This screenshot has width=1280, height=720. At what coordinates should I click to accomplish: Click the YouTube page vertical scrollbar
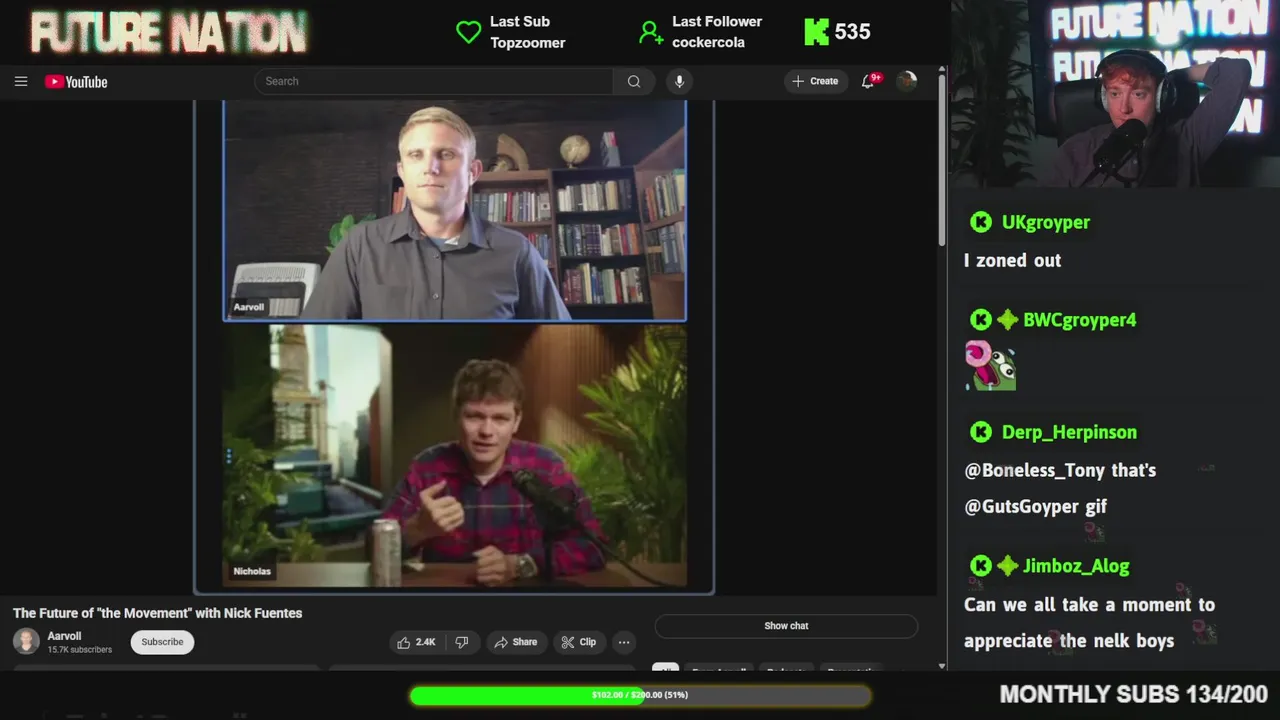pyautogui.click(x=942, y=160)
